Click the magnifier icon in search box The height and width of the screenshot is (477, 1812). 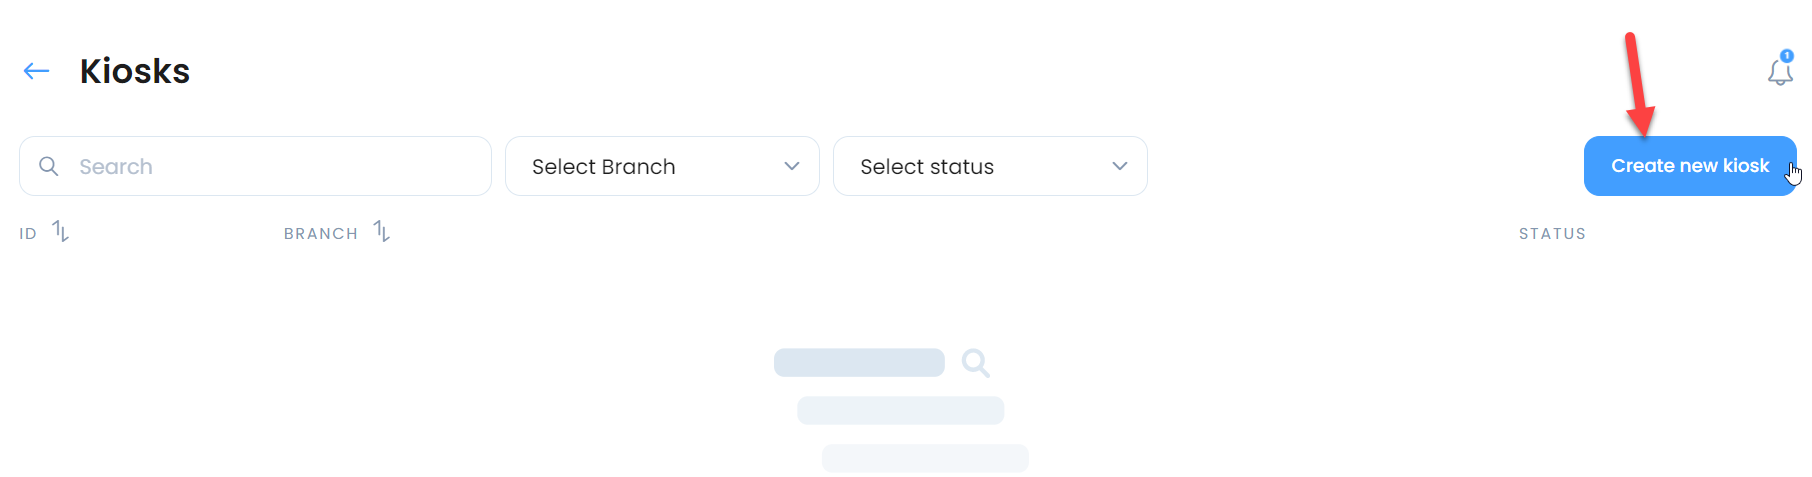click(48, 166)
